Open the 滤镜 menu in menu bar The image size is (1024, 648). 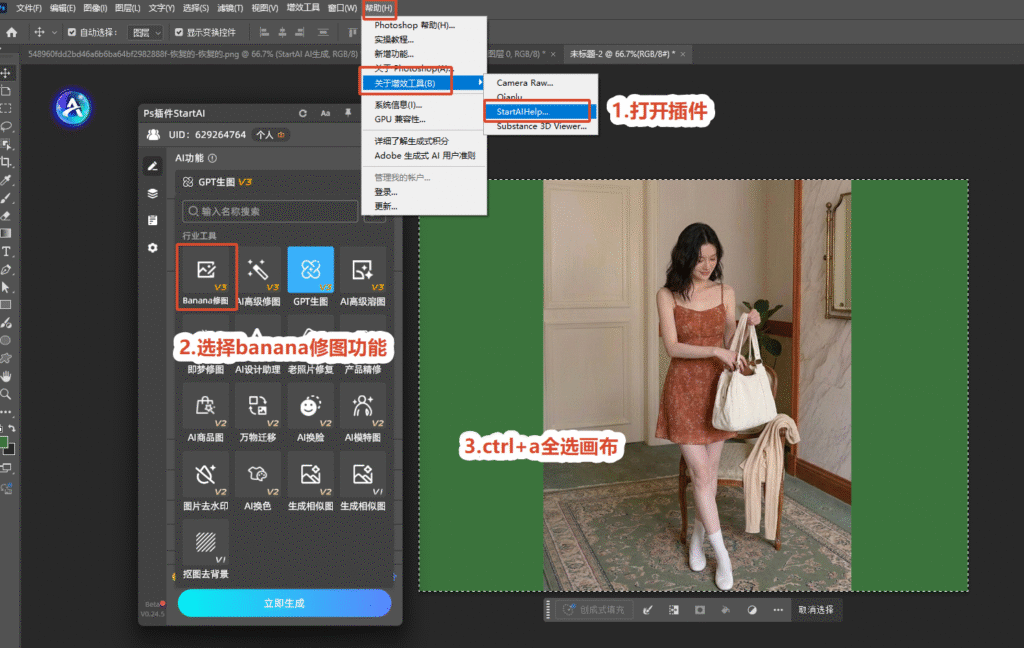click(230, 8)
